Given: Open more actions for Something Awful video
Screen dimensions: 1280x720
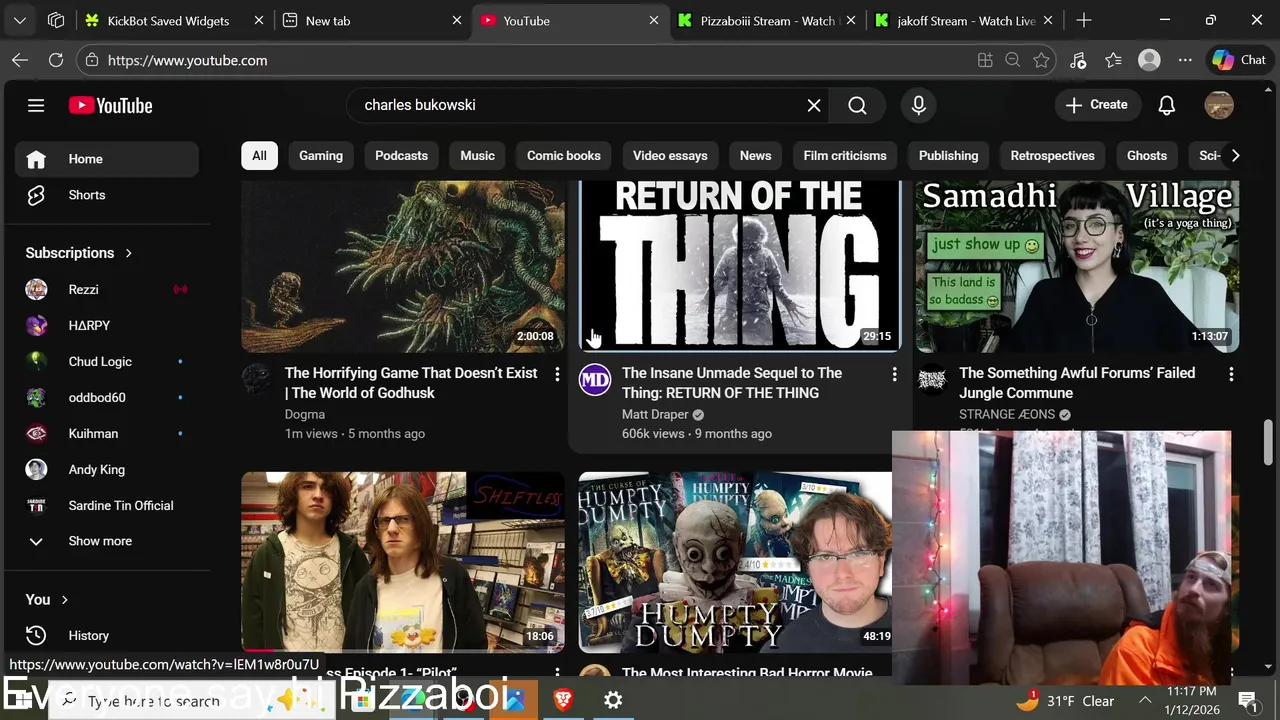Looking at the screenshot, I should pos(1231,374).
